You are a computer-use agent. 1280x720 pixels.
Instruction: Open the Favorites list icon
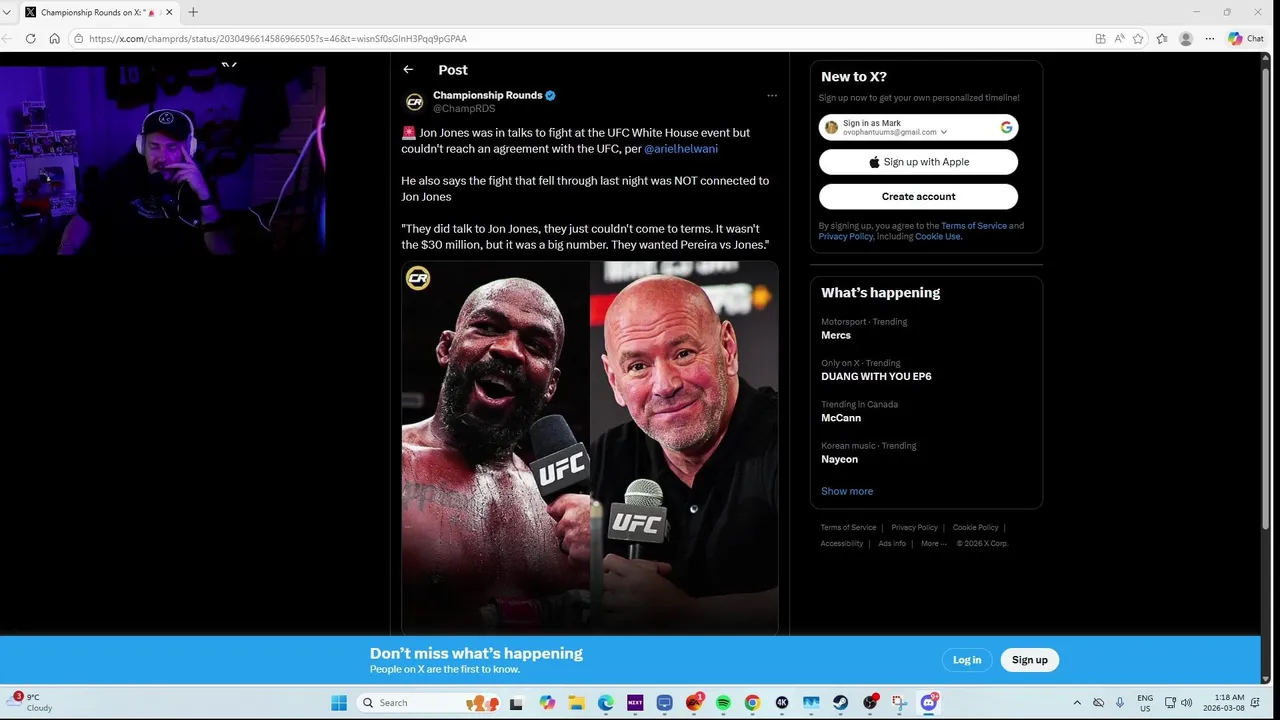(x=1162, y=39)
